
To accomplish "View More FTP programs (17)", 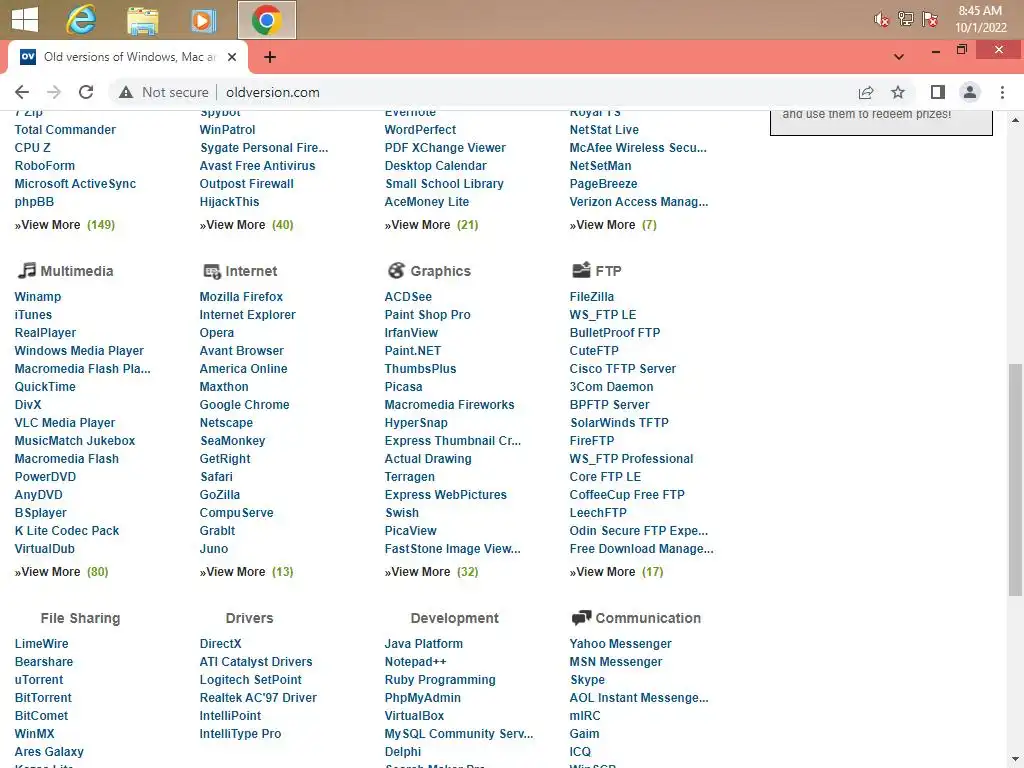I will [616, 571].
